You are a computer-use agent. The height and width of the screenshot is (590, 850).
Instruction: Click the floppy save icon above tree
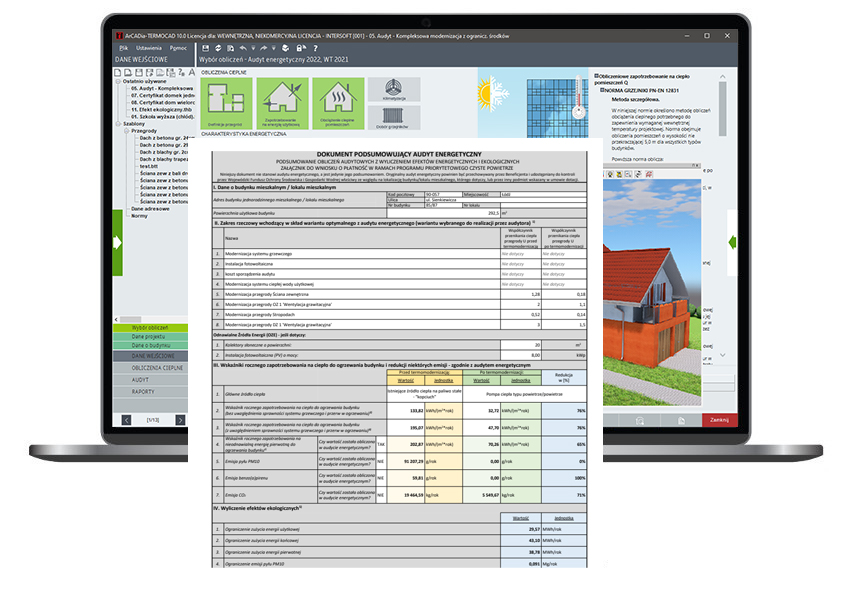point(139,72)
